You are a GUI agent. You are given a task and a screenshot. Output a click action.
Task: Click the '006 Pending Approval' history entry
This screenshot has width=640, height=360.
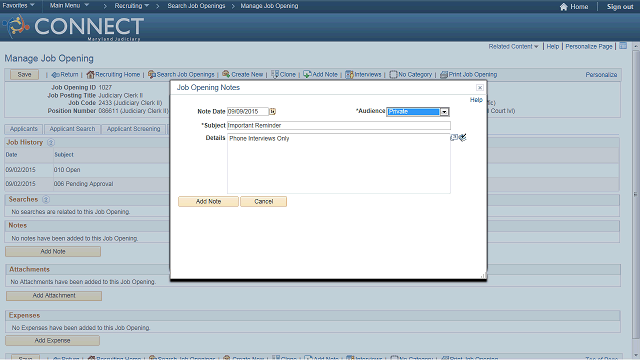83,184
